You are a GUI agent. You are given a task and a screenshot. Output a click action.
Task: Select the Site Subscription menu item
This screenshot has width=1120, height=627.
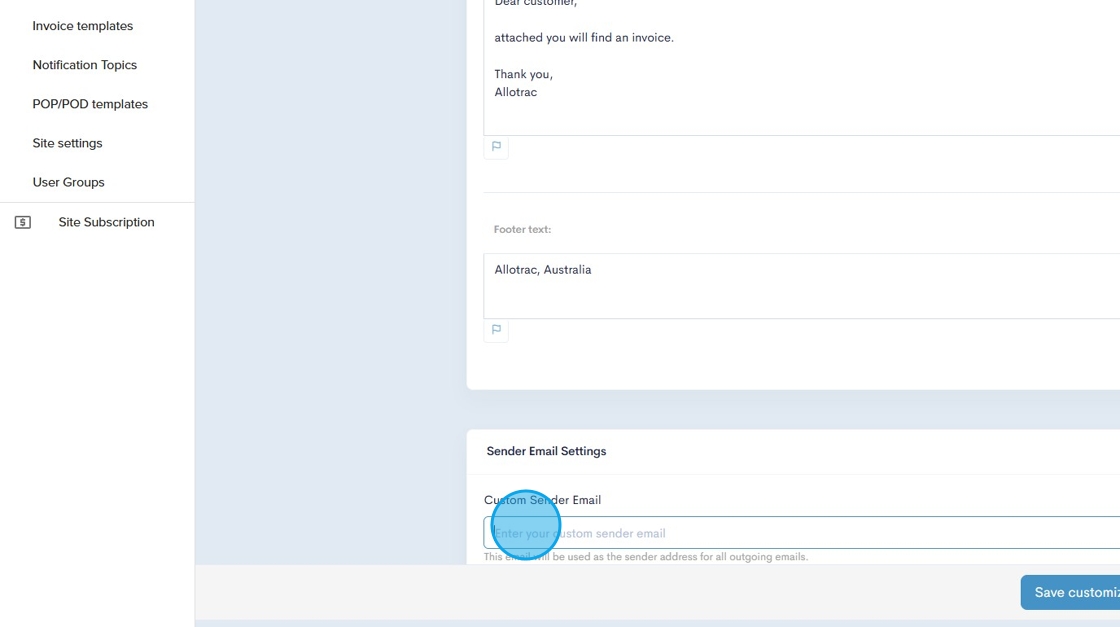106,222
